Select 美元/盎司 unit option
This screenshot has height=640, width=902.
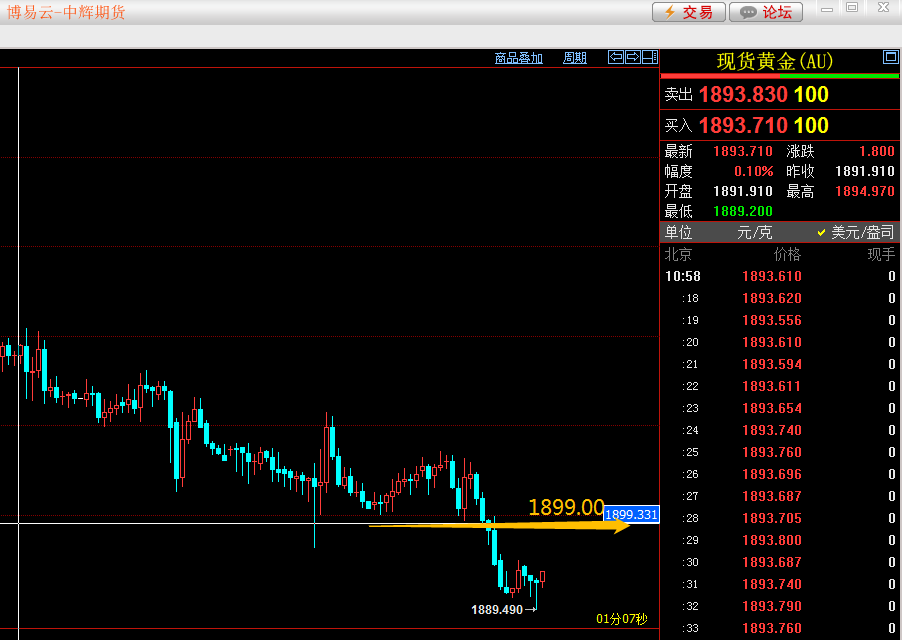point(862,232)
